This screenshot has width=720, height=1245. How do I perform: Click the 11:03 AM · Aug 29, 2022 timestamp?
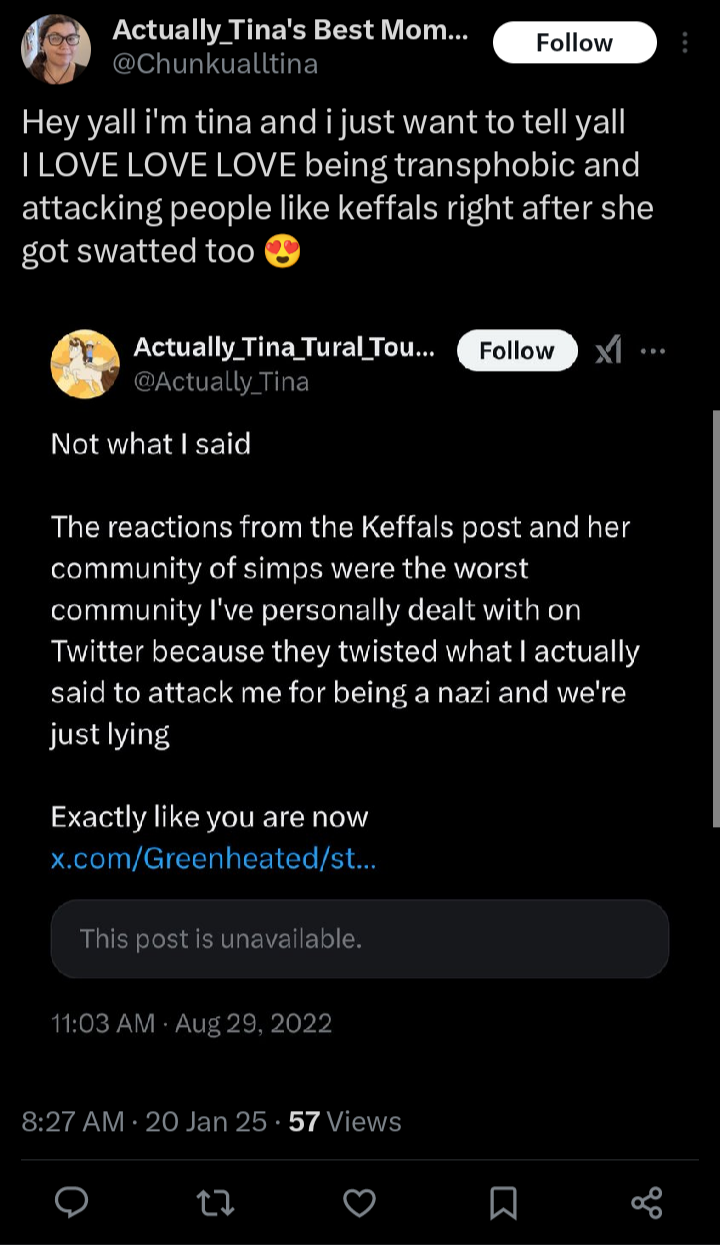click(x=191, y=1023)
